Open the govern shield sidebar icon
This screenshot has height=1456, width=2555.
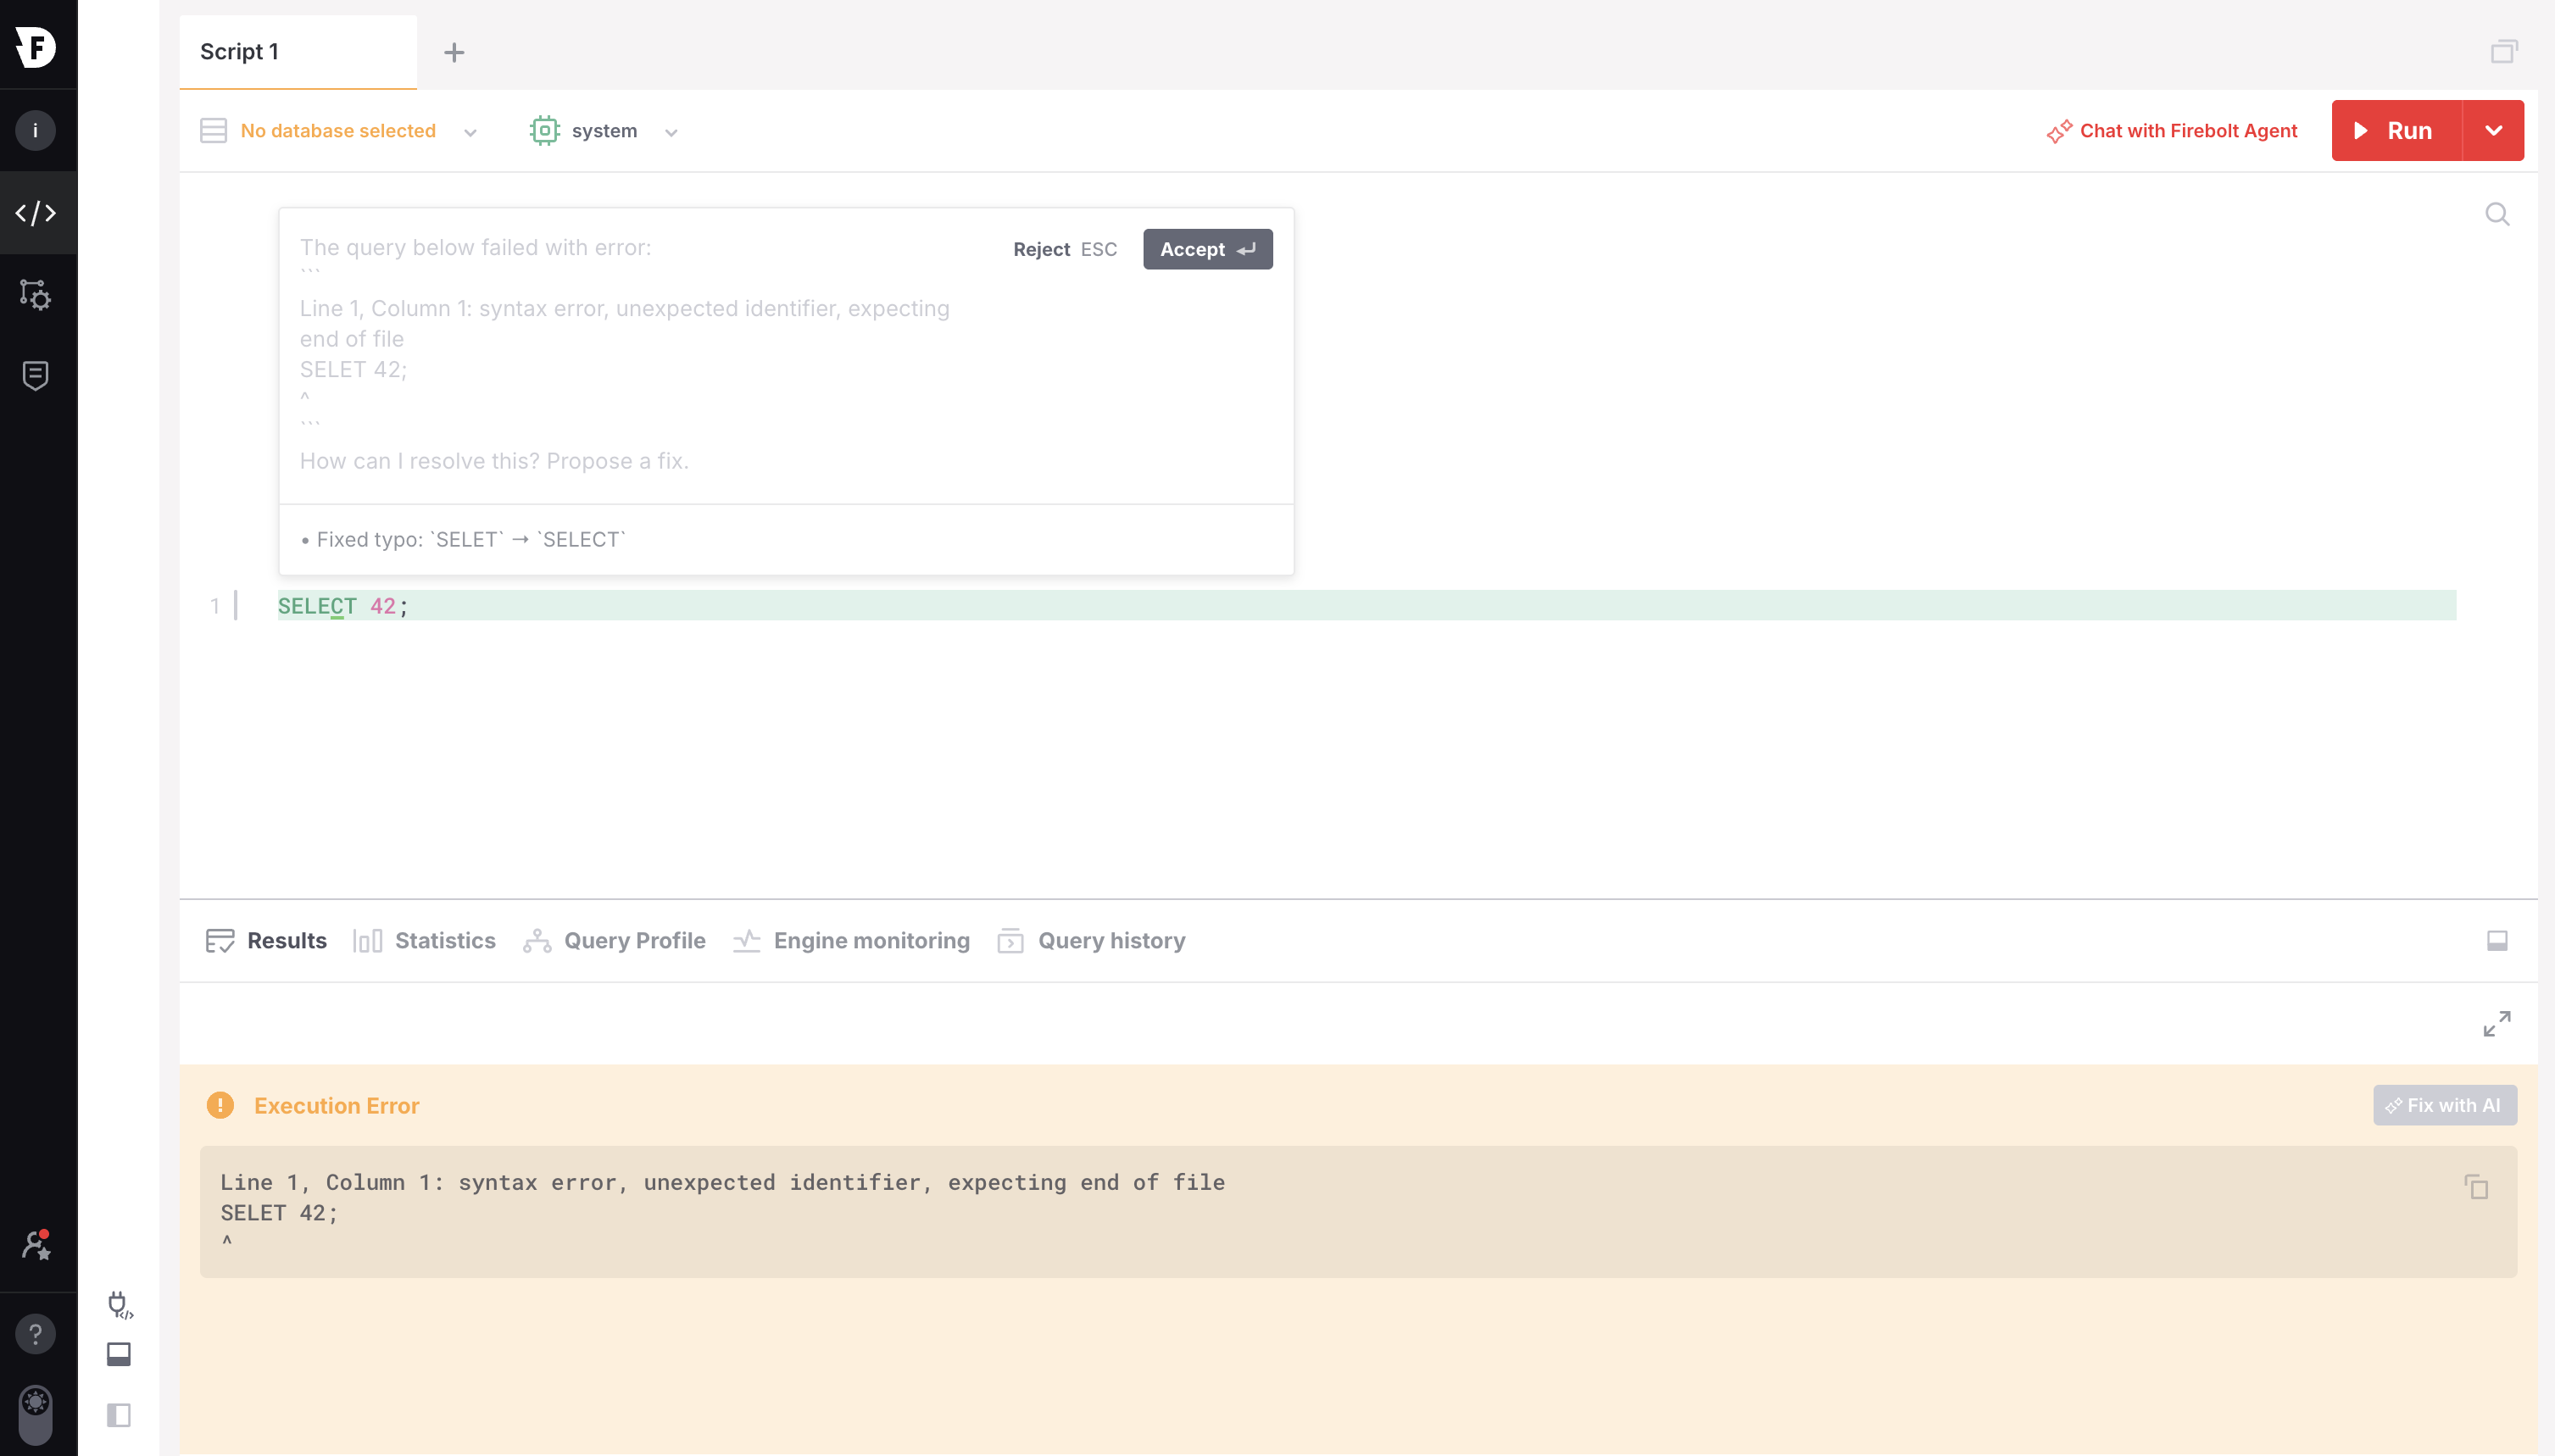pyautogui.click(x=36, y=376)
